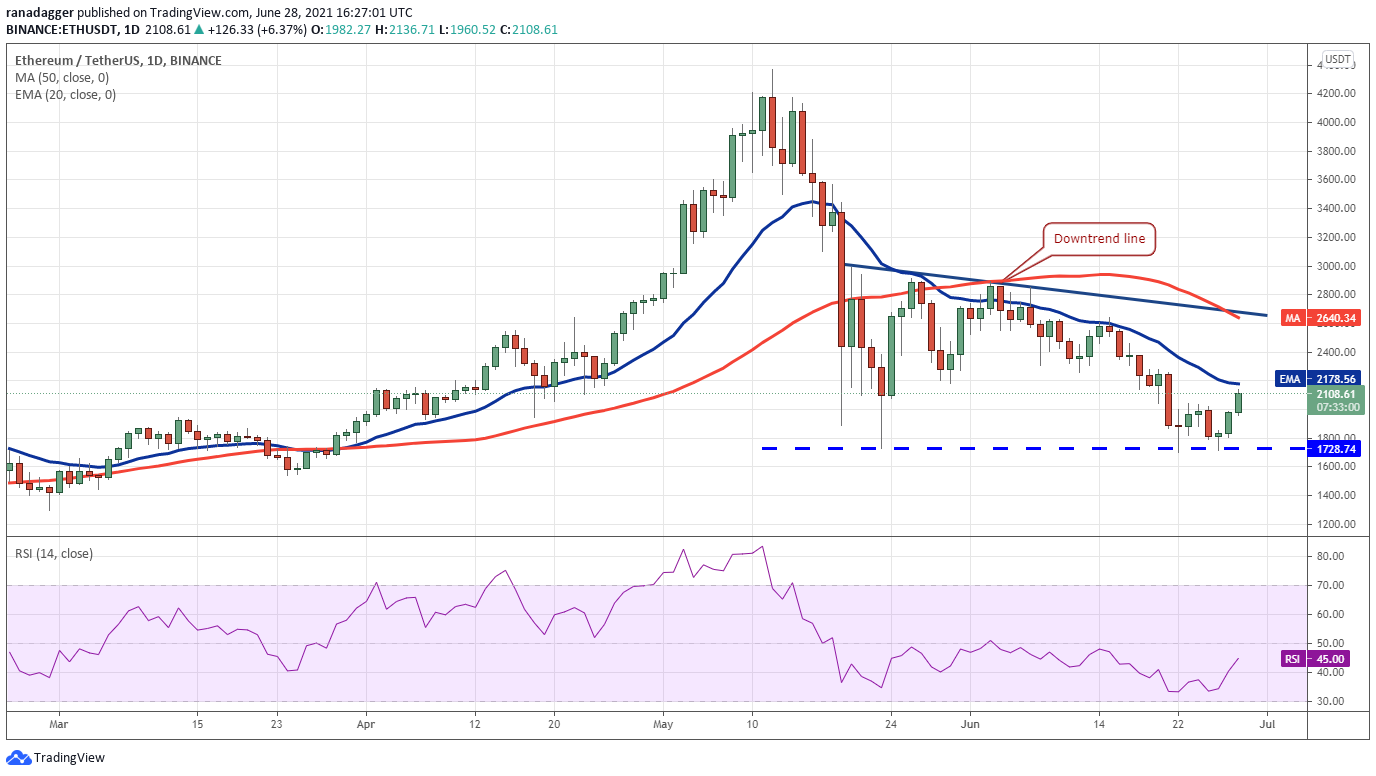The width and height of the screenshot is (1376, 776).
Task: Click the purple RSI 45.00 value tag
Action: pyautogui.click(x=1316, y=659)
